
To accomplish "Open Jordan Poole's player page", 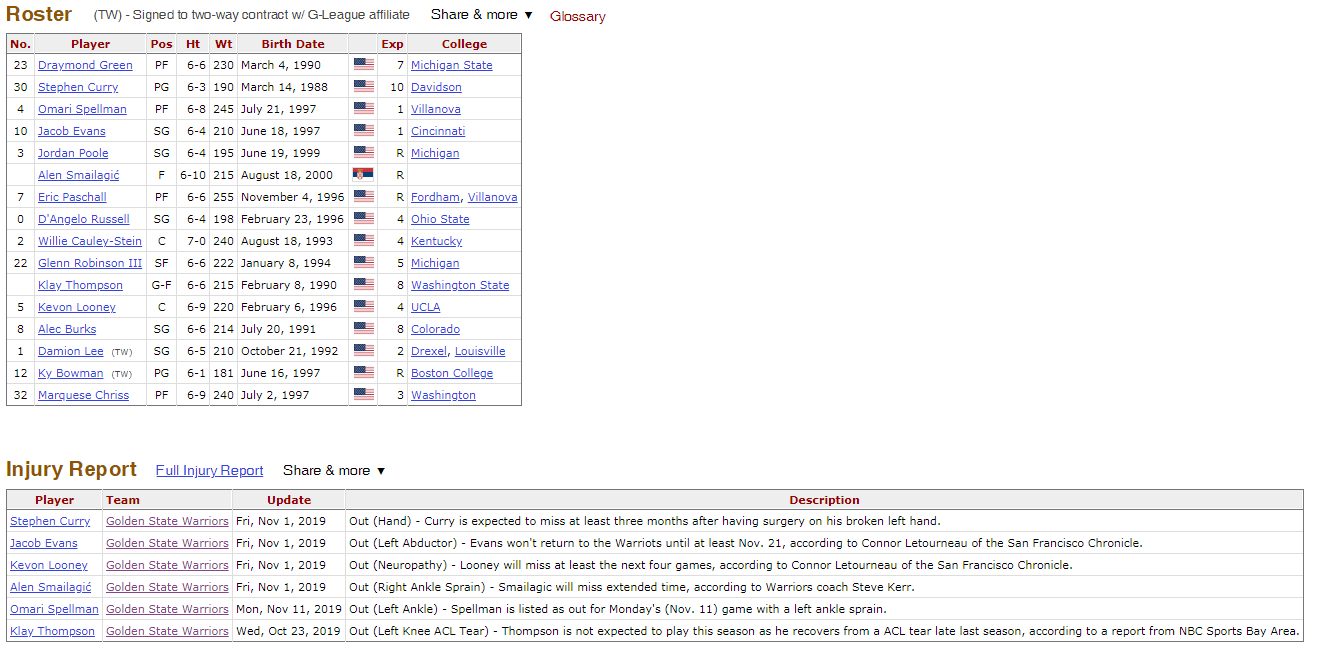I will pos(73,153).
